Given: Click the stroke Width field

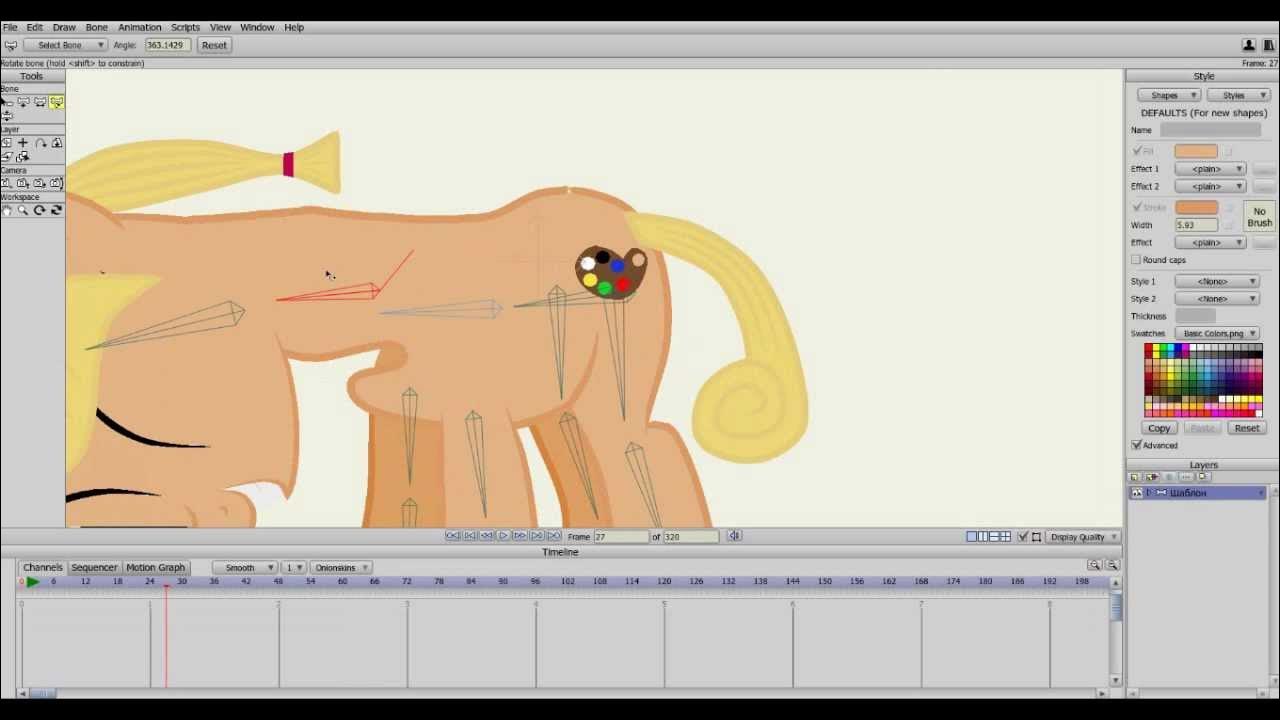Looking at the screenshot, I should [x=1196, y=225].
